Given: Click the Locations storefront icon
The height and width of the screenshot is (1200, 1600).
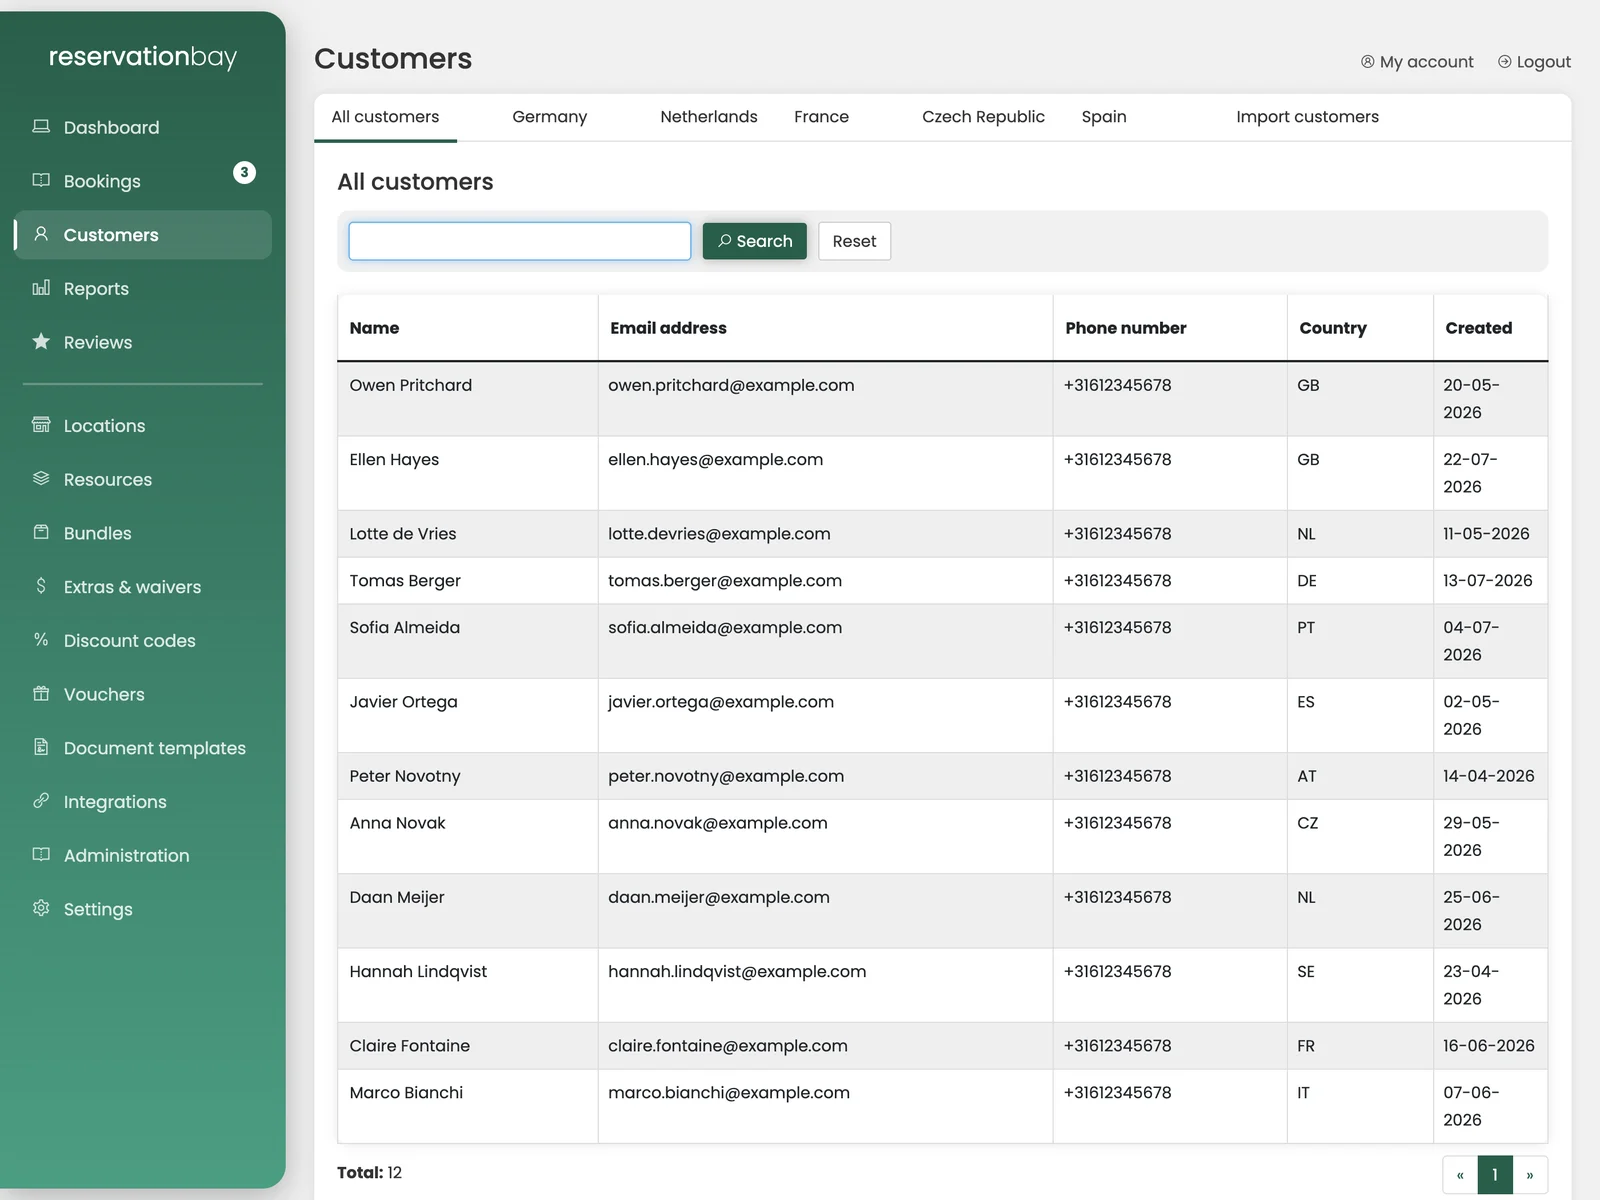Looking at the screenshot, I should coord(41,425).
